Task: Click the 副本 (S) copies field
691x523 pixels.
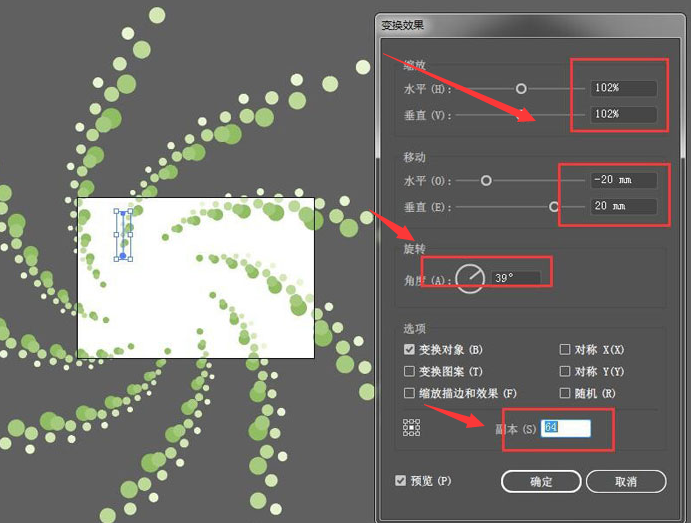Action: coord(566,428)
